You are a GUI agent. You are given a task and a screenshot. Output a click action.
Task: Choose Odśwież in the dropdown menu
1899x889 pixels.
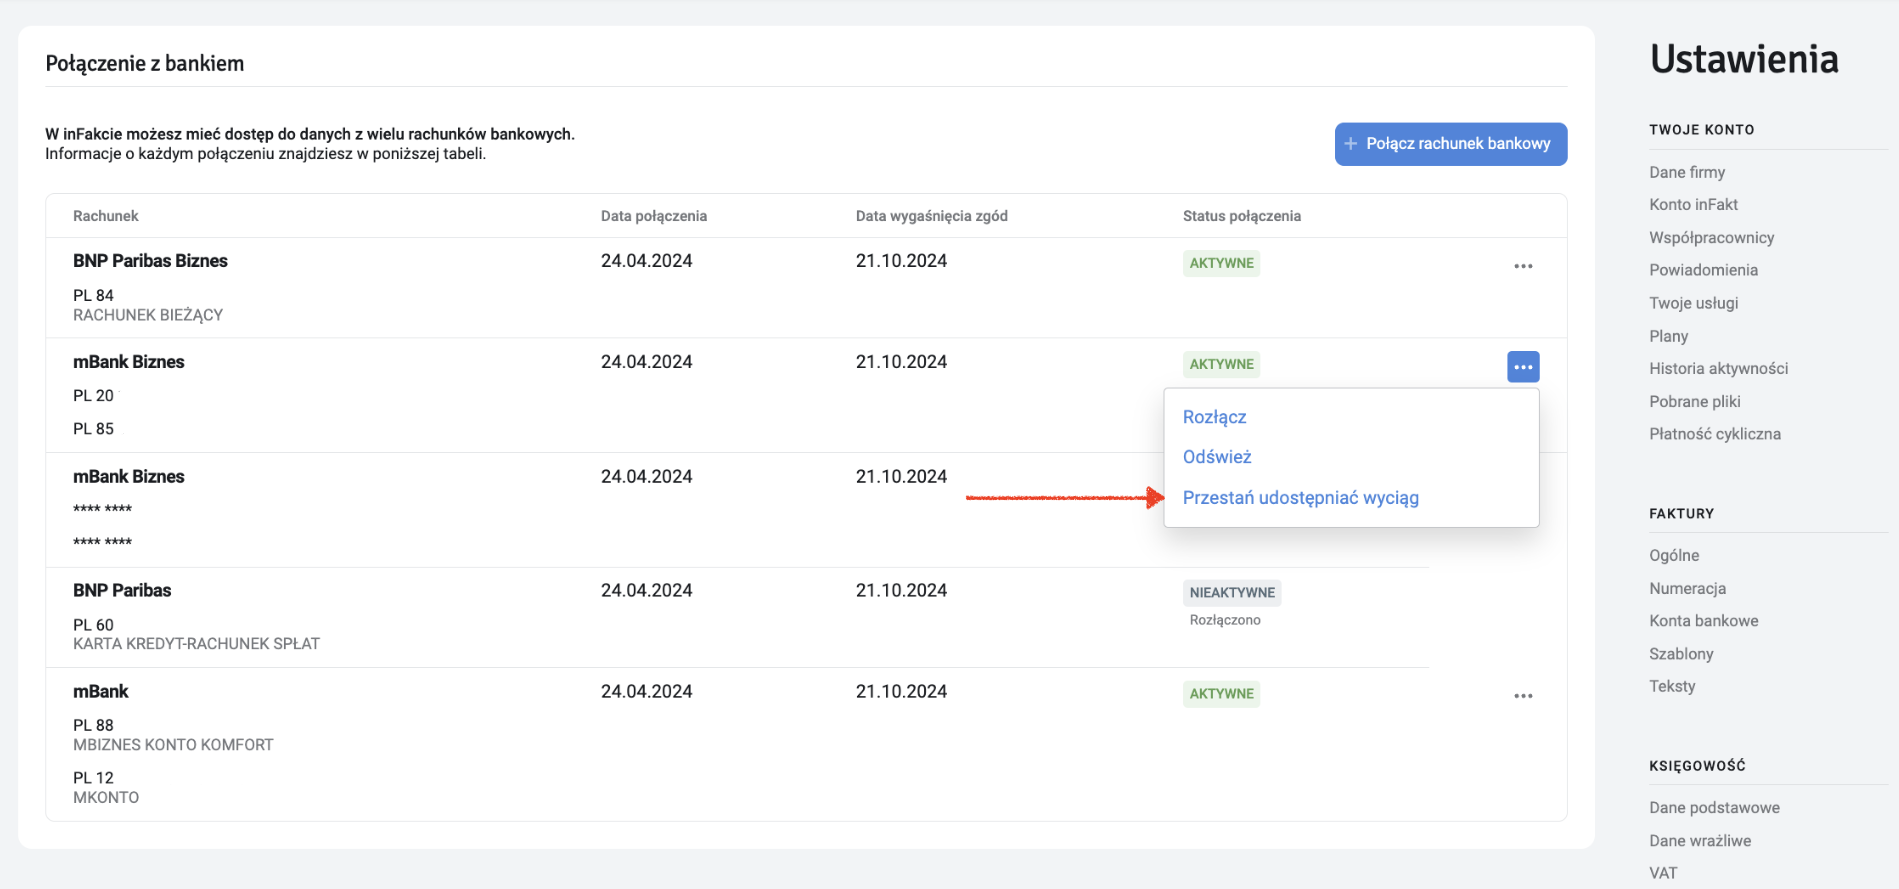(1217, 457)
